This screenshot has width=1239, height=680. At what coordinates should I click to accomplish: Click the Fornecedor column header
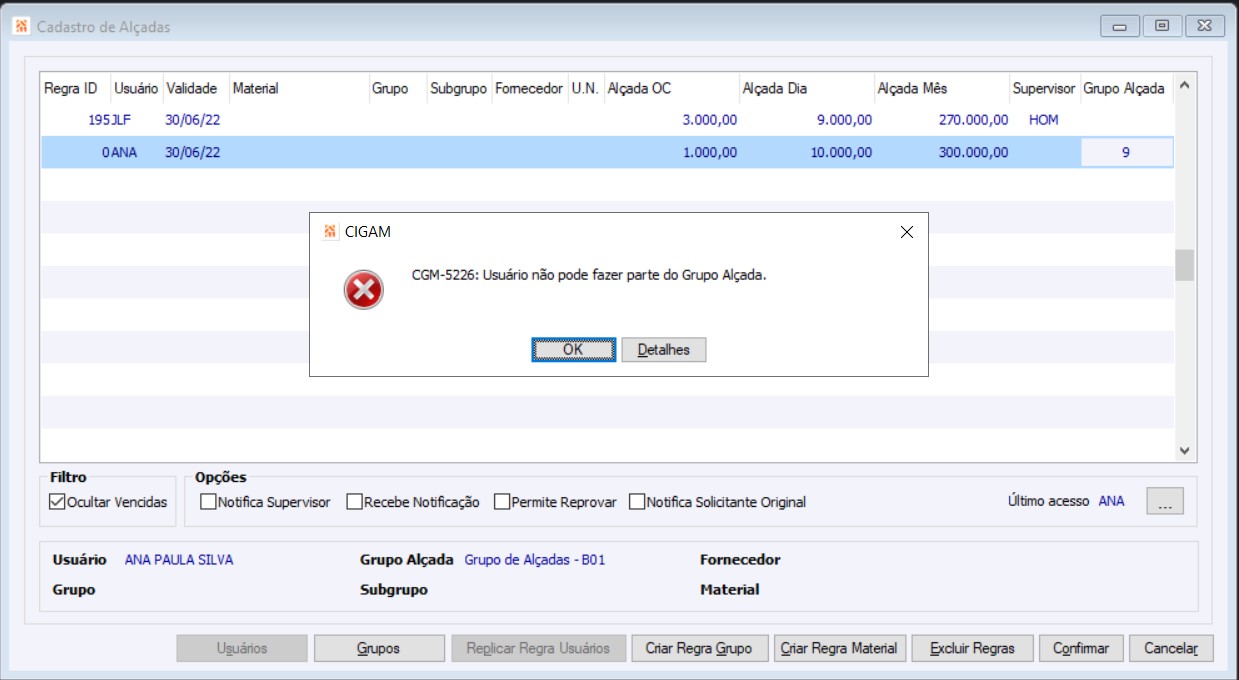pyautogui.click(x=529, y=89)
